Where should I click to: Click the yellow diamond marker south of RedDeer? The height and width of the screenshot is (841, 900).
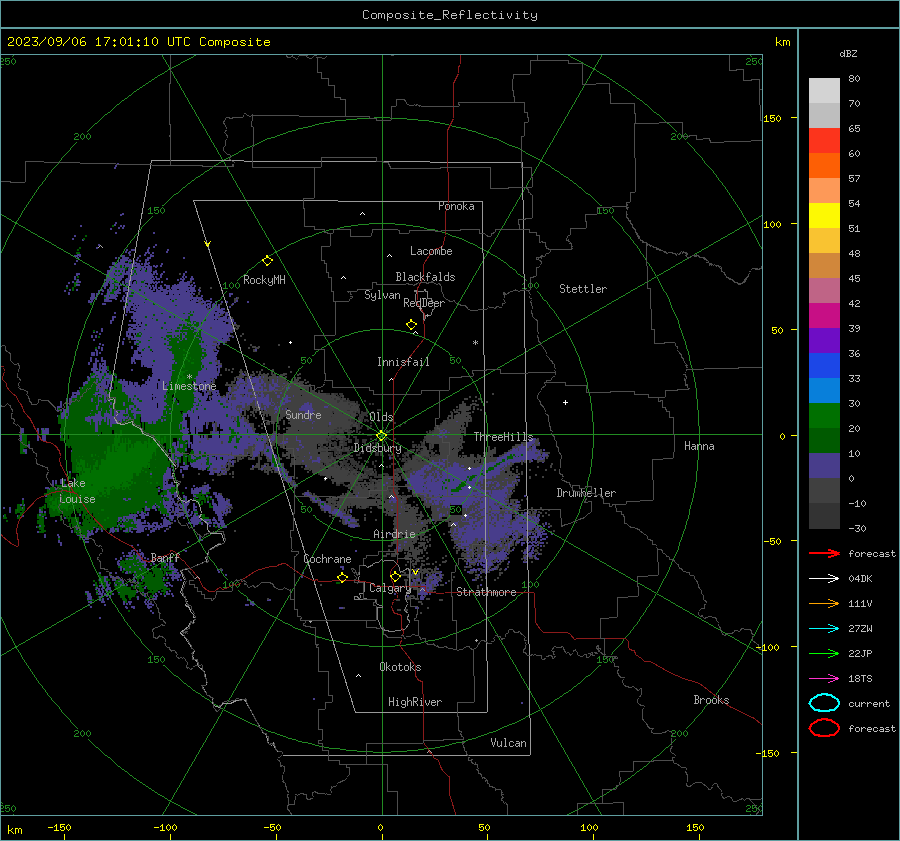tap(412, 325)
